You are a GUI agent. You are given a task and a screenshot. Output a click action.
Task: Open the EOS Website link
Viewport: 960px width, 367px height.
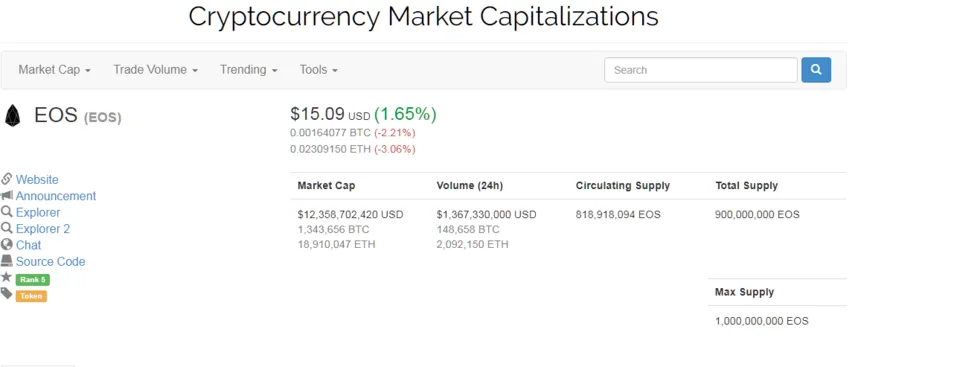click(37, 180)
